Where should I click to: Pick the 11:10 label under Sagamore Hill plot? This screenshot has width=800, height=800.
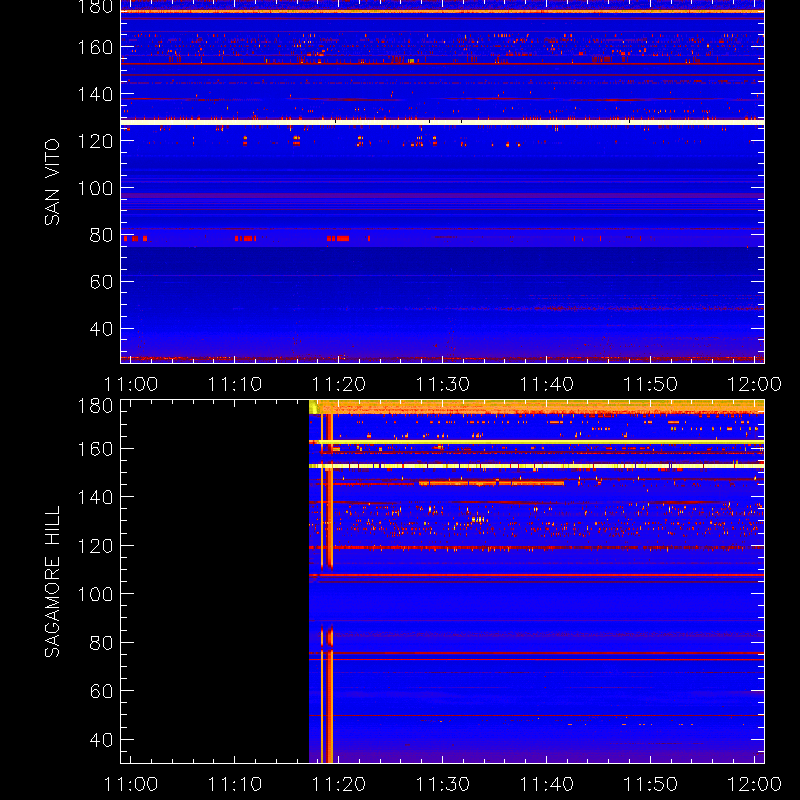click(235, 784)
